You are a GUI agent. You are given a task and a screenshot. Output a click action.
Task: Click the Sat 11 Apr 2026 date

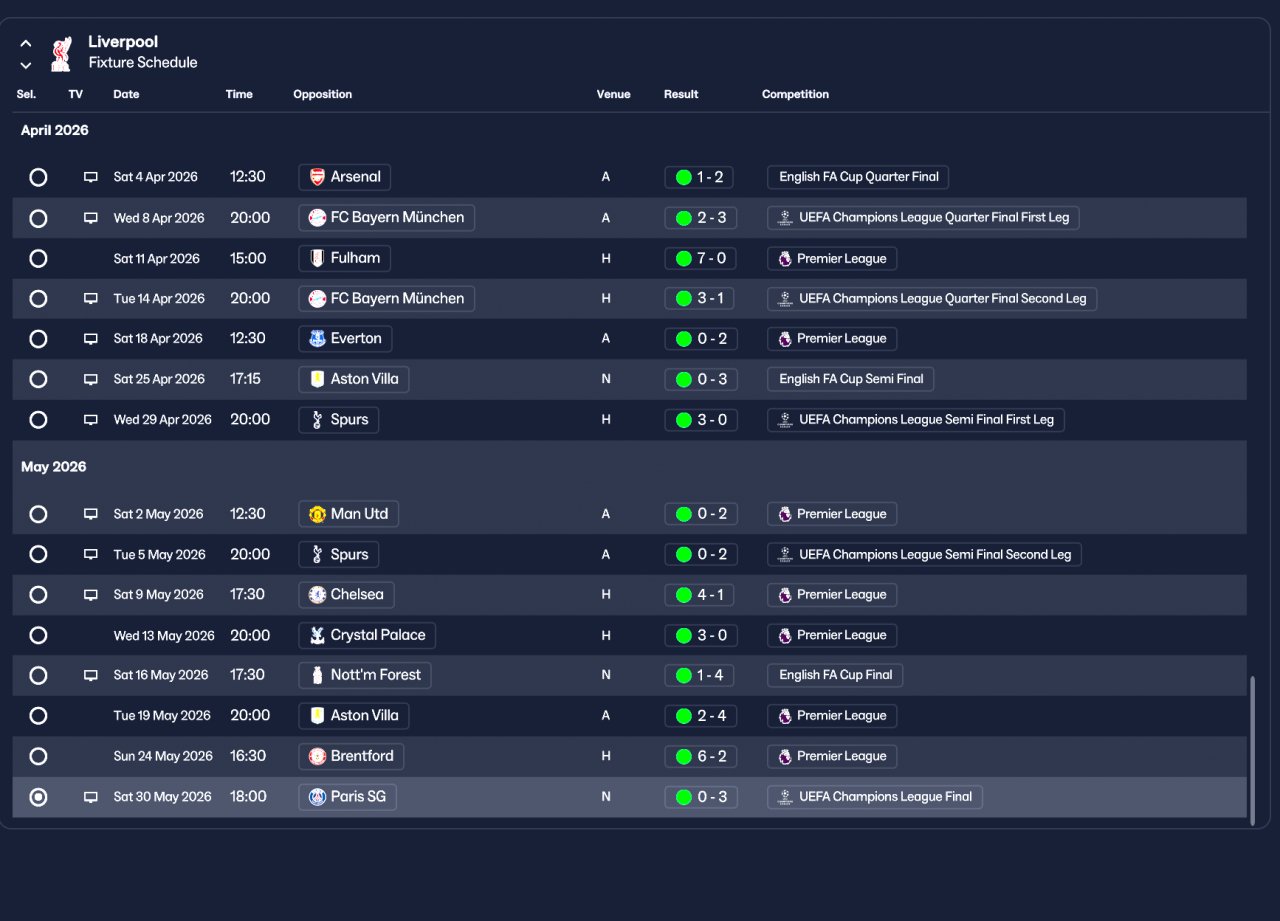[x=157, y=258]
